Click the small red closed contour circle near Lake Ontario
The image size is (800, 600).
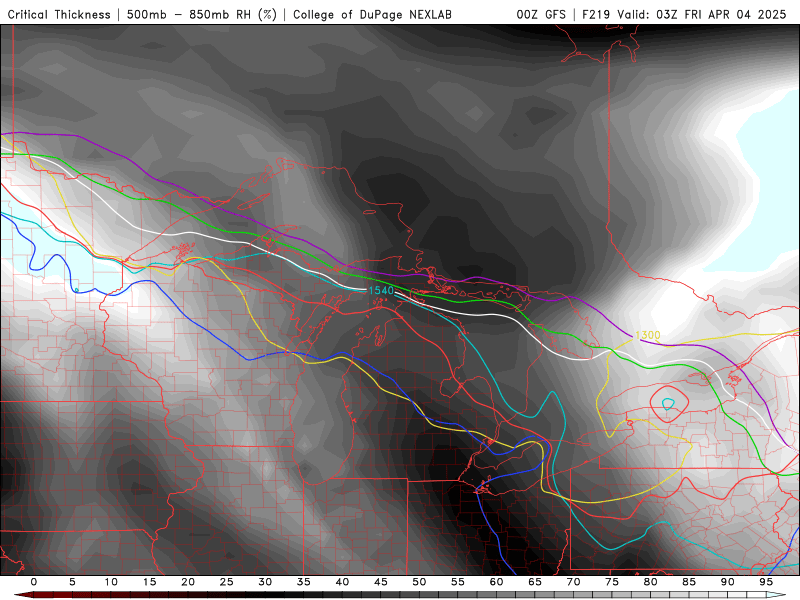(669, 404)
